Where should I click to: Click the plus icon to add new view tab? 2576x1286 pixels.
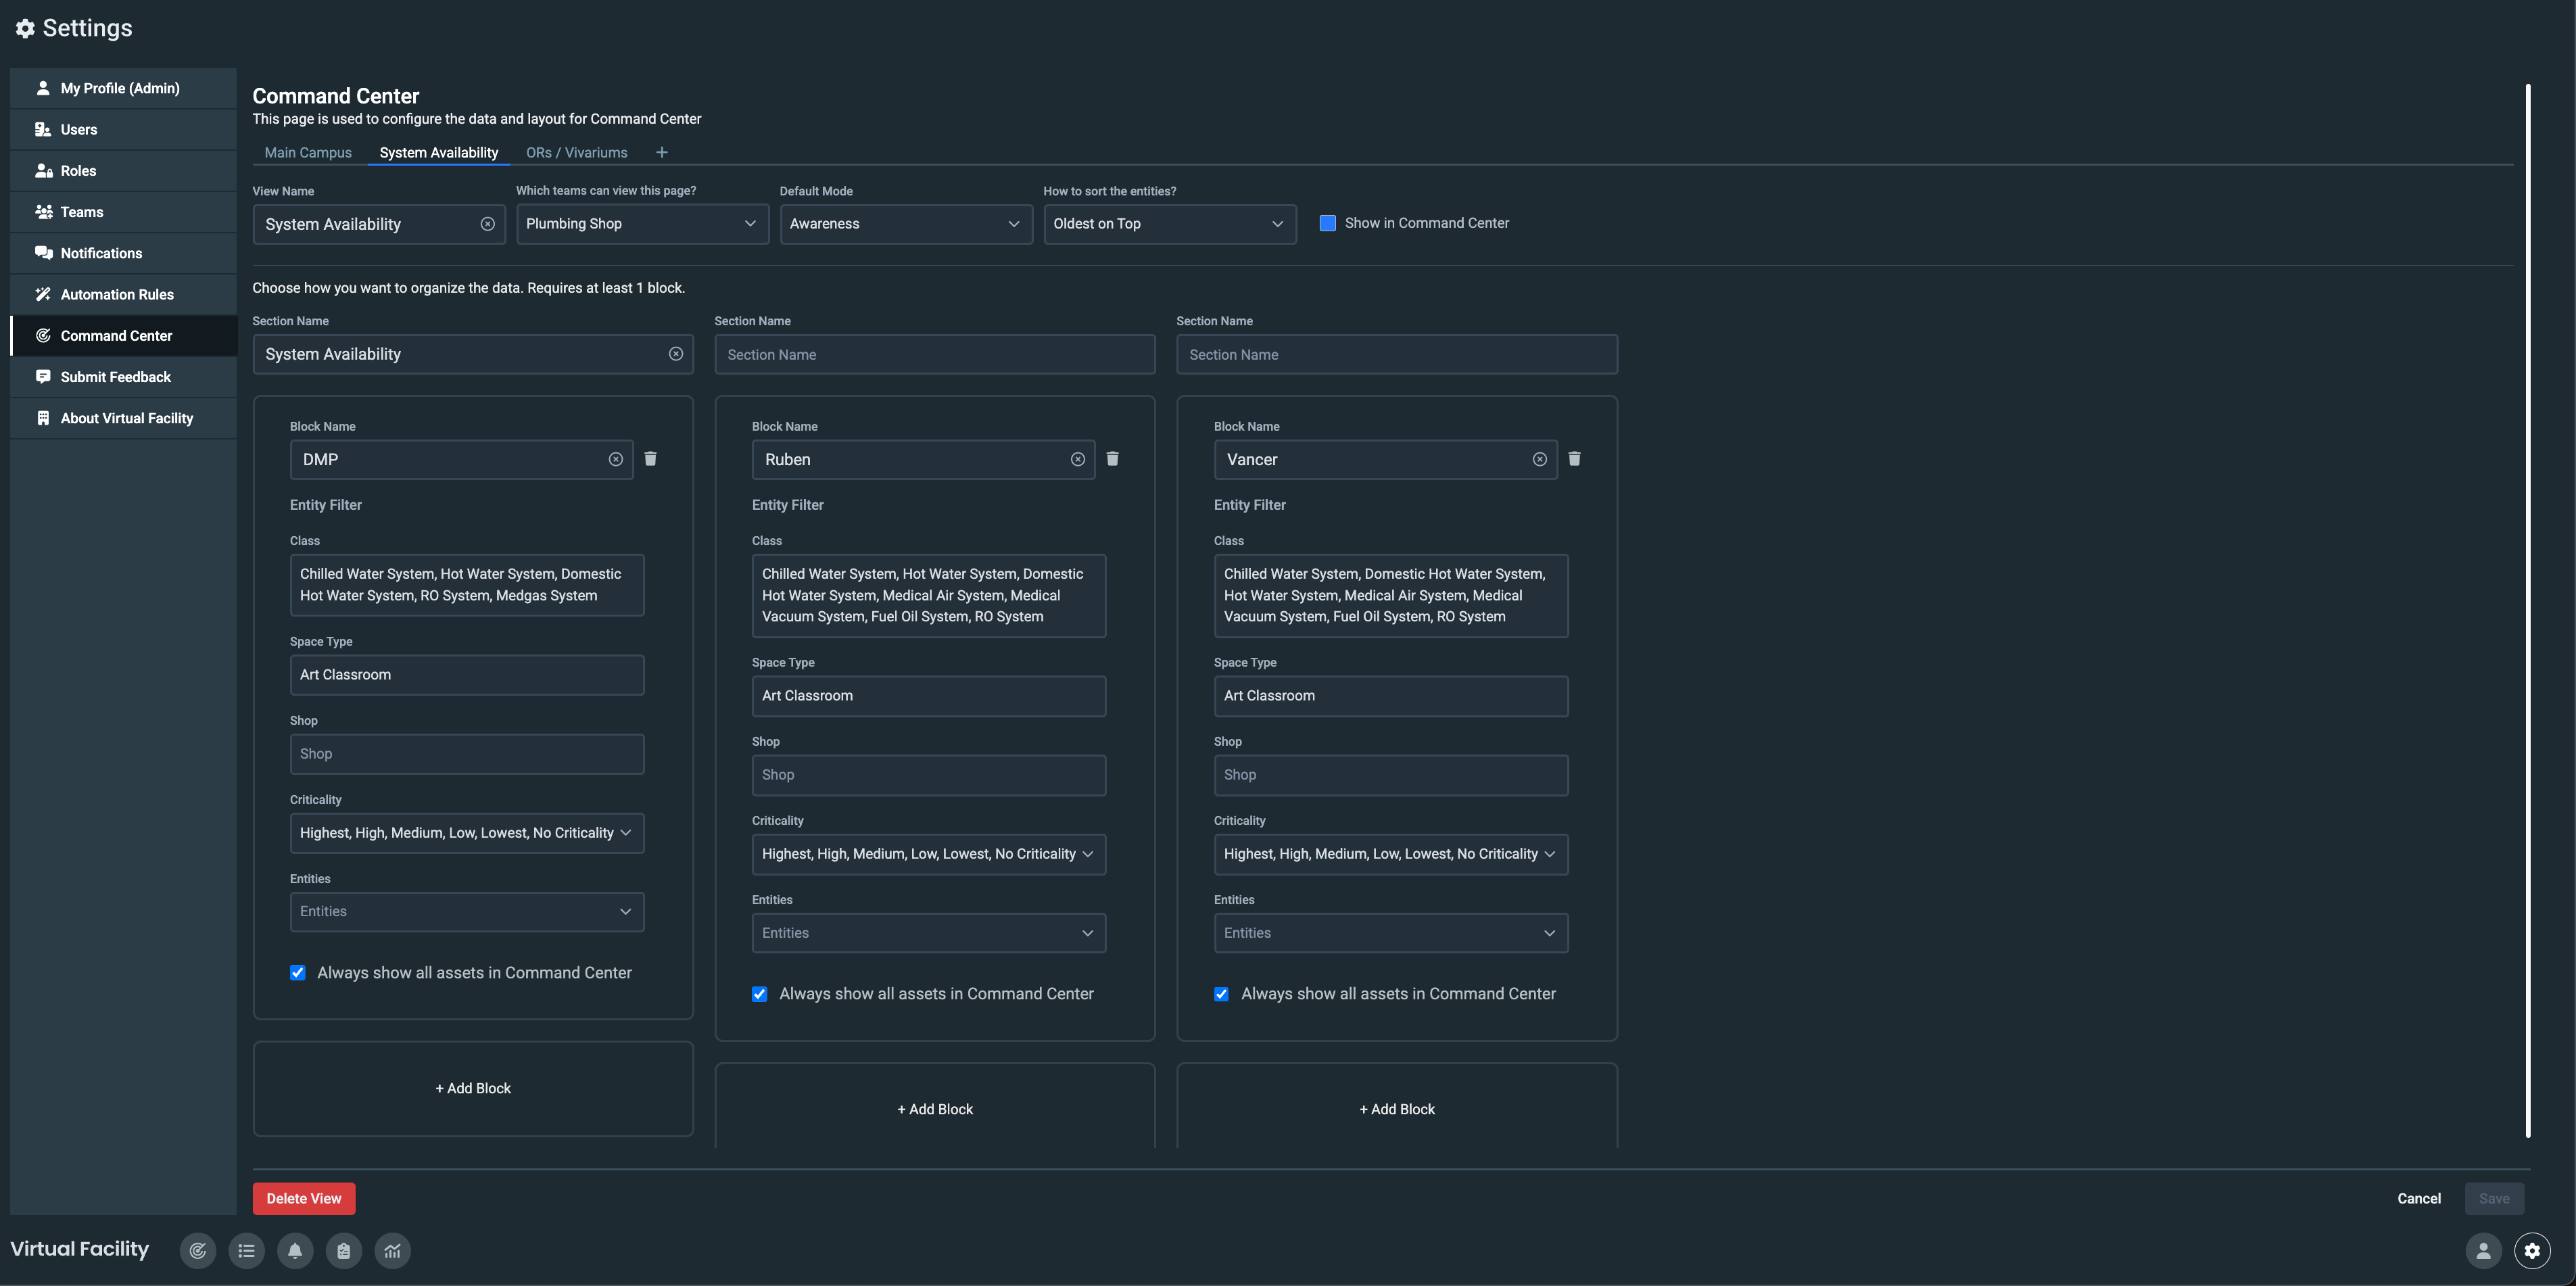661,153
